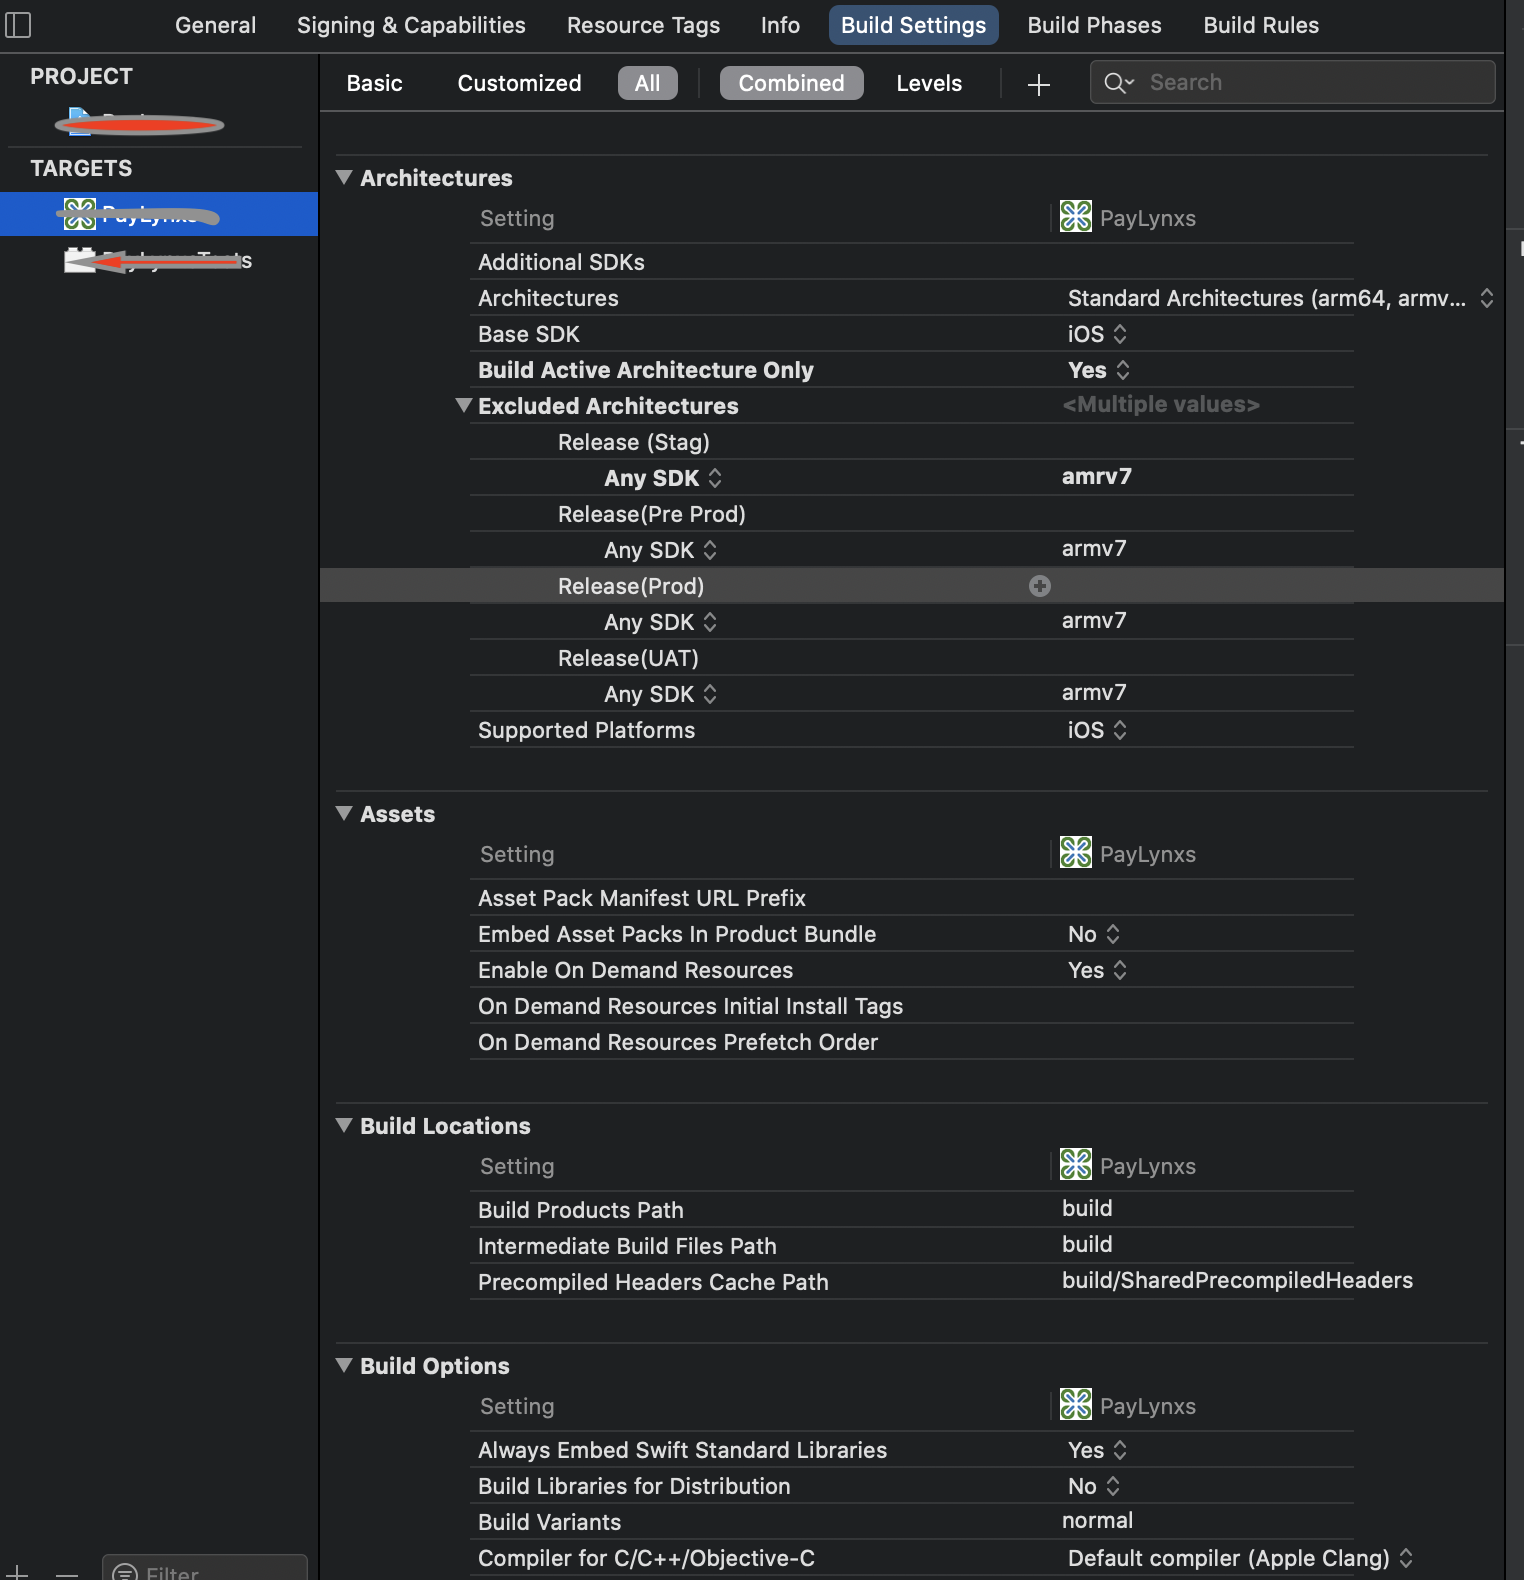Open the Info tab
1524x1580 pixels.
780,25
